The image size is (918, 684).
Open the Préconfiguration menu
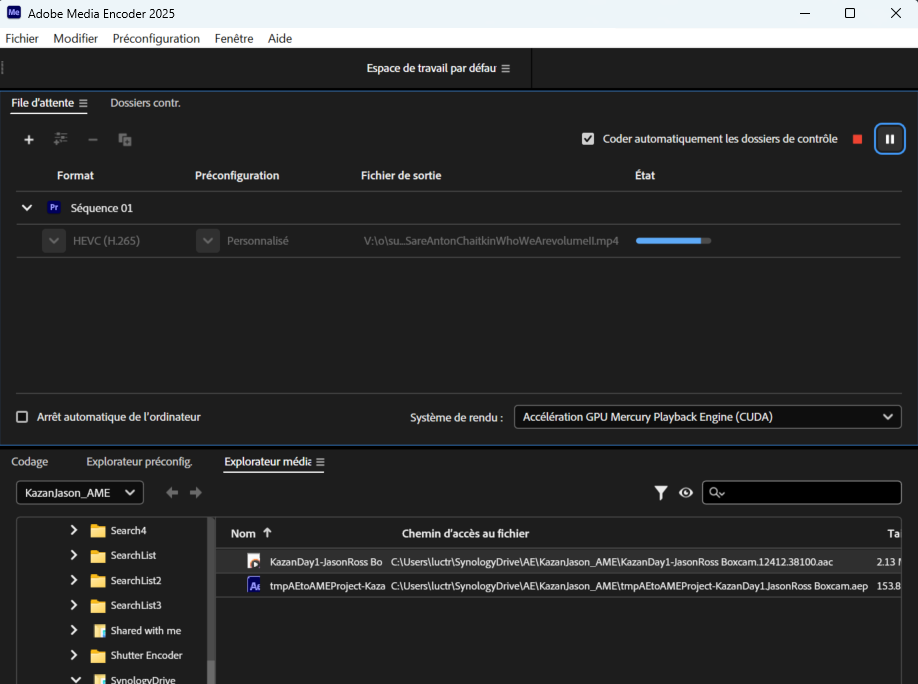156,39
